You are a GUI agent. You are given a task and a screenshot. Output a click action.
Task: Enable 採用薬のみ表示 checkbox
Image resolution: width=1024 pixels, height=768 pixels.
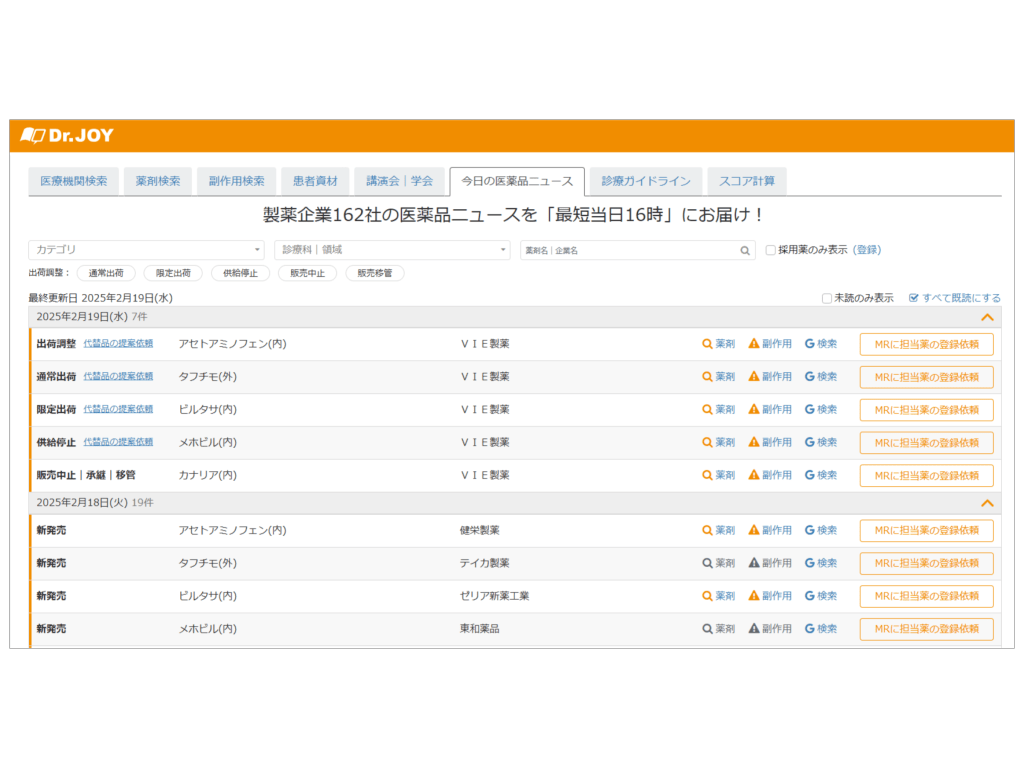pos(770,250)
